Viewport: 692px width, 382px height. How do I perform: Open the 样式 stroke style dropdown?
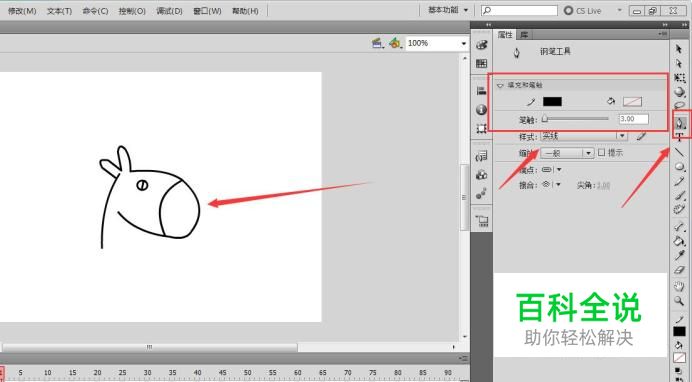pyautogui.click(x=584, y=136)
